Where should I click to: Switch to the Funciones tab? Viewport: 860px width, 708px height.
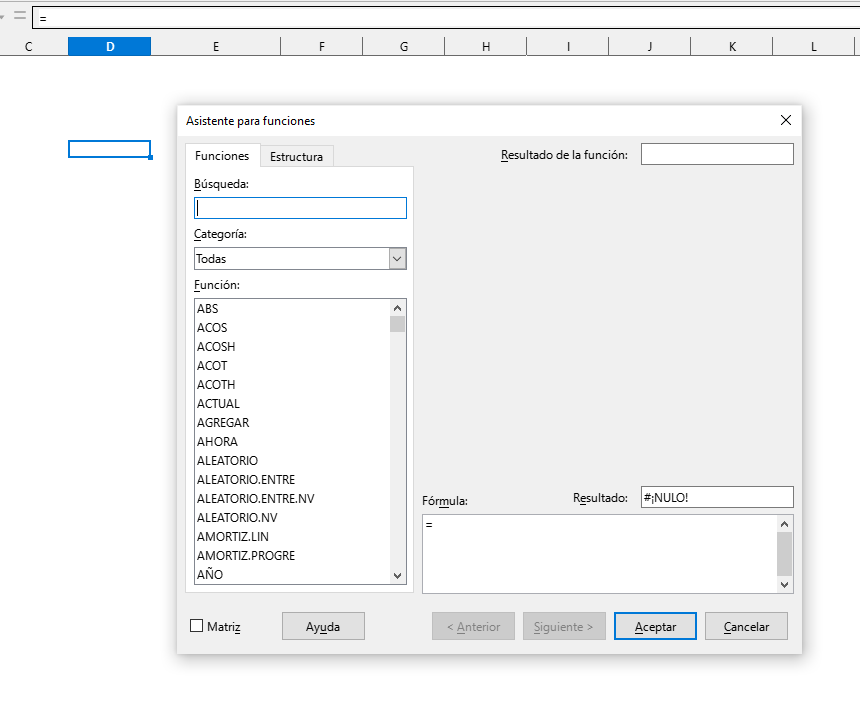221,155
